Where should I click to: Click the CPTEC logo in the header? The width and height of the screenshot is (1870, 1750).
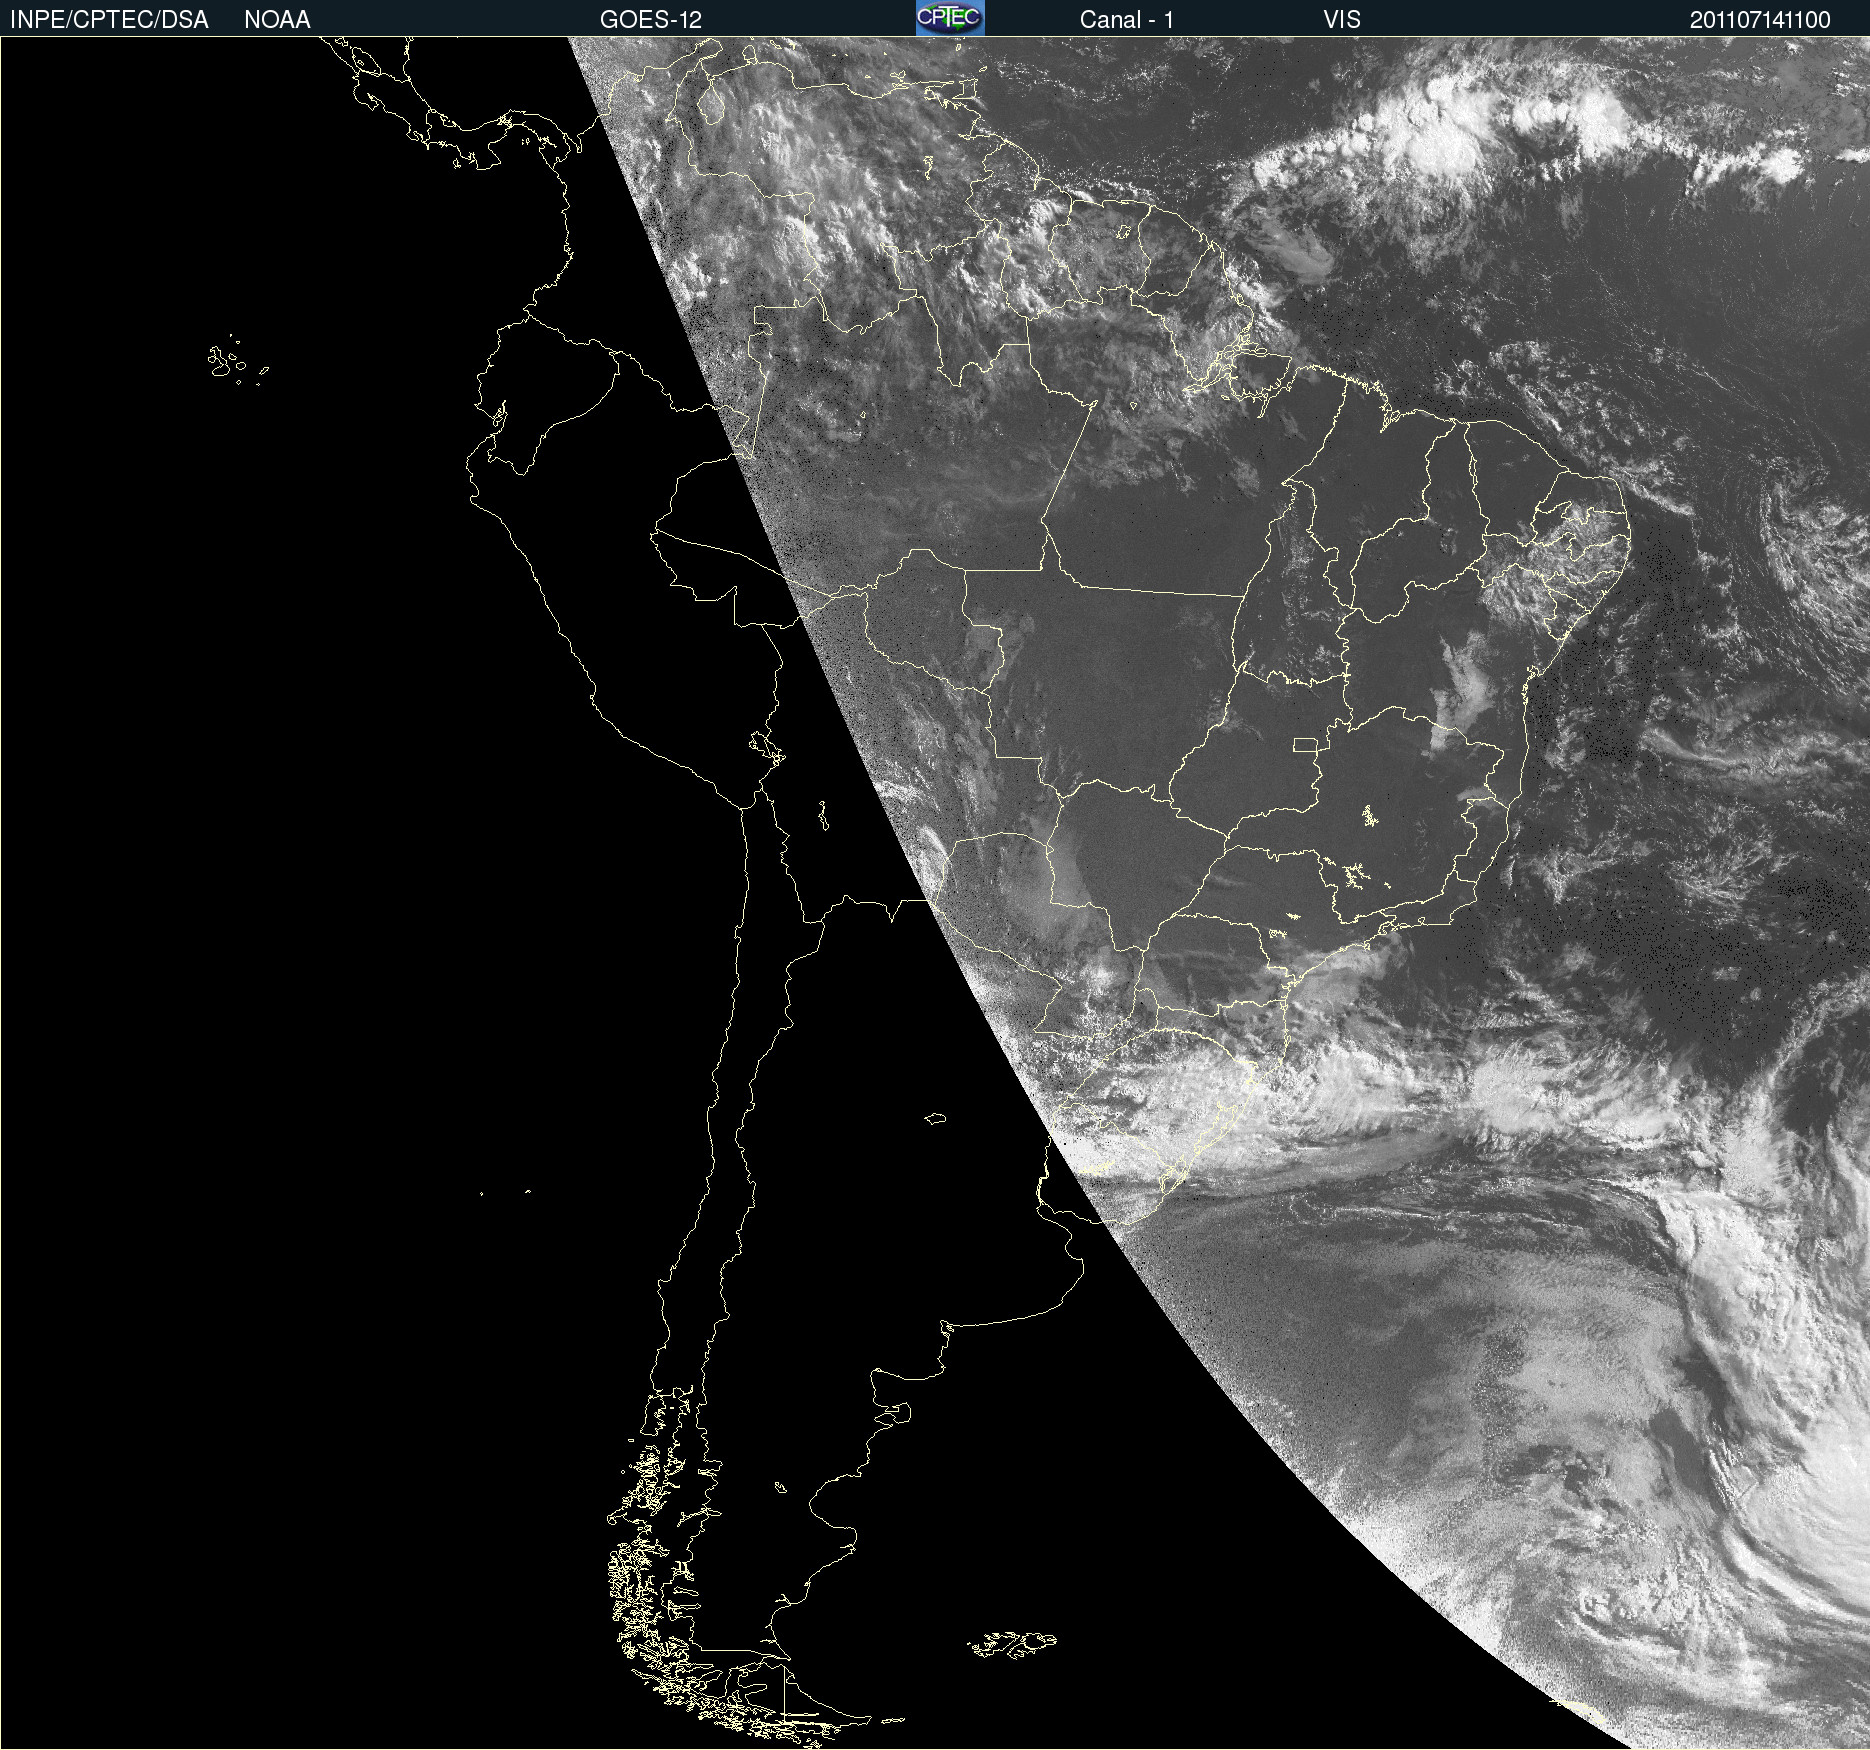pos(950,18)
